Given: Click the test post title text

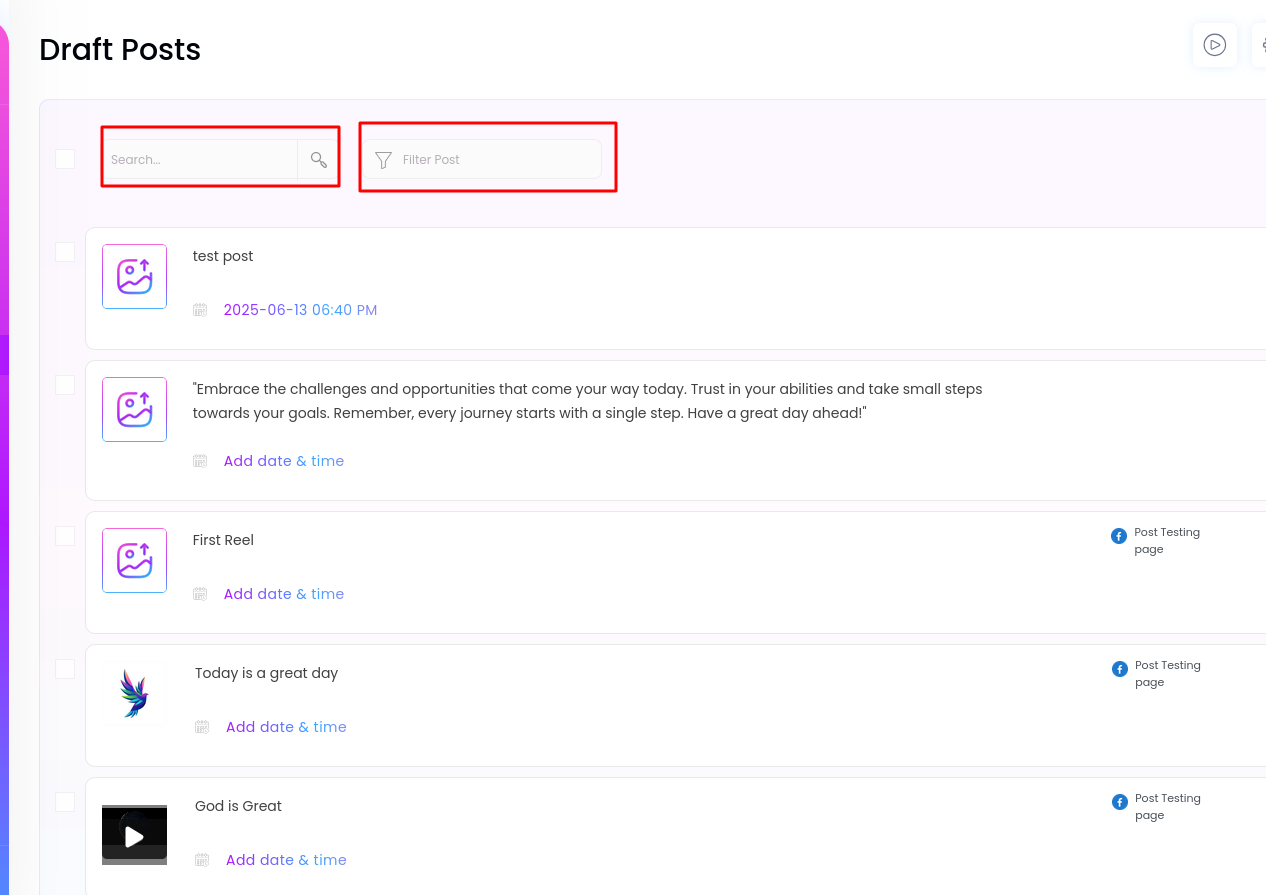Looking at the screenshot, I should coord(223,256).
